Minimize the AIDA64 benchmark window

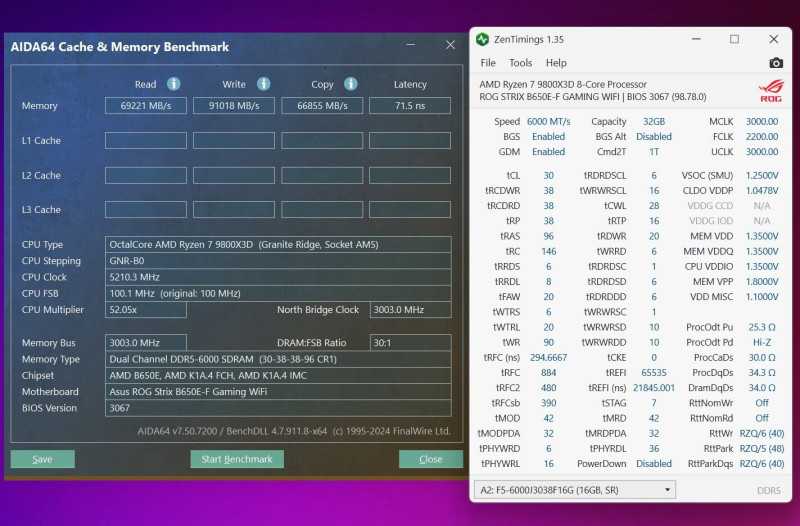[411, 45]
